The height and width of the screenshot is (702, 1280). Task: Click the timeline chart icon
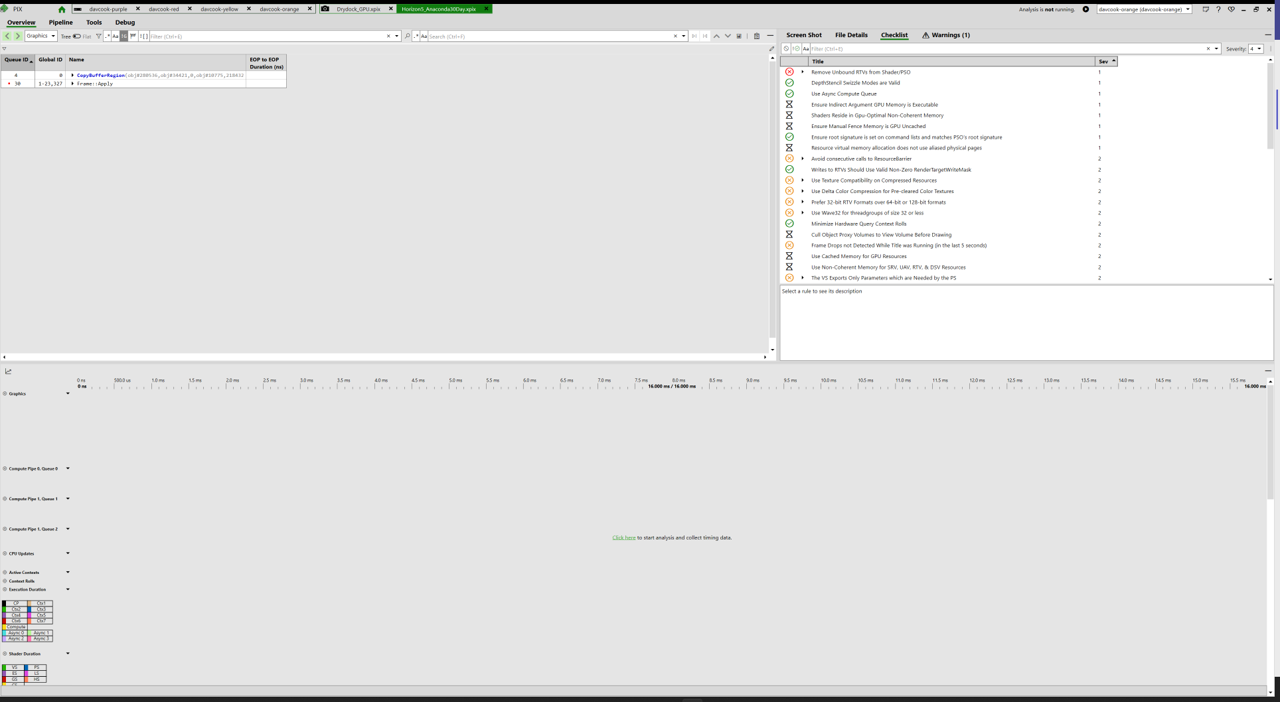[8, 371]
